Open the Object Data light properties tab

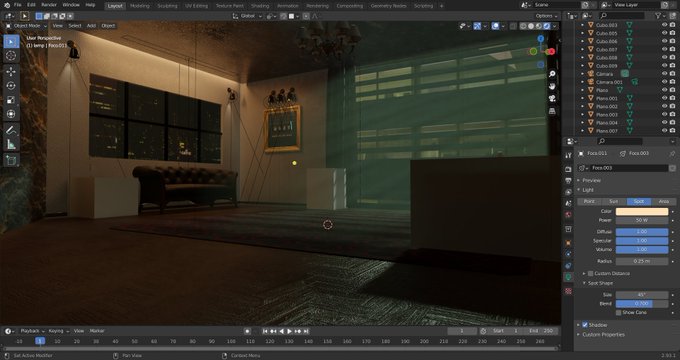568,277
